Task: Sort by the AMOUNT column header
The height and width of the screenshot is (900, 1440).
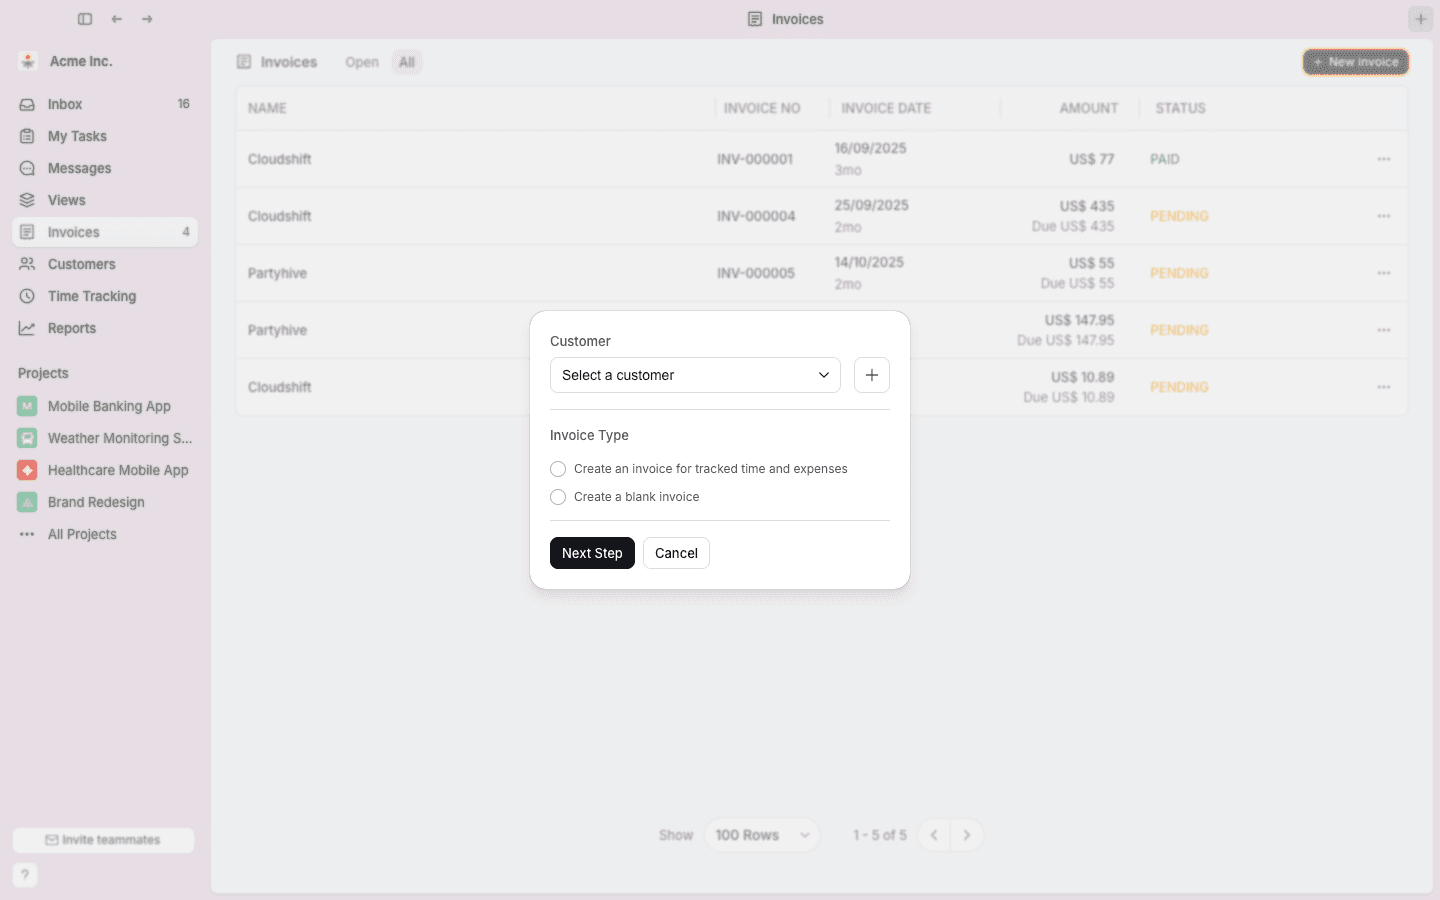Action: [x=1088, y=108]
